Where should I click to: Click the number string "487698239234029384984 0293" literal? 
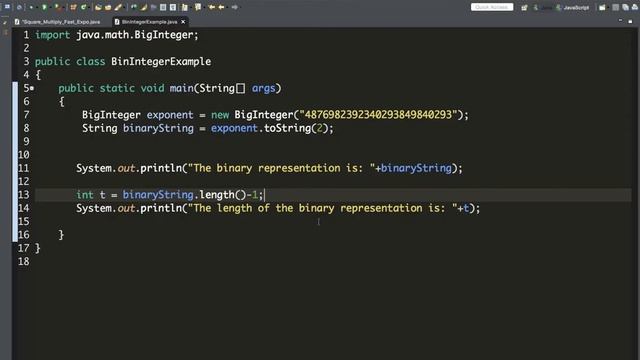(x=378, y=115)
